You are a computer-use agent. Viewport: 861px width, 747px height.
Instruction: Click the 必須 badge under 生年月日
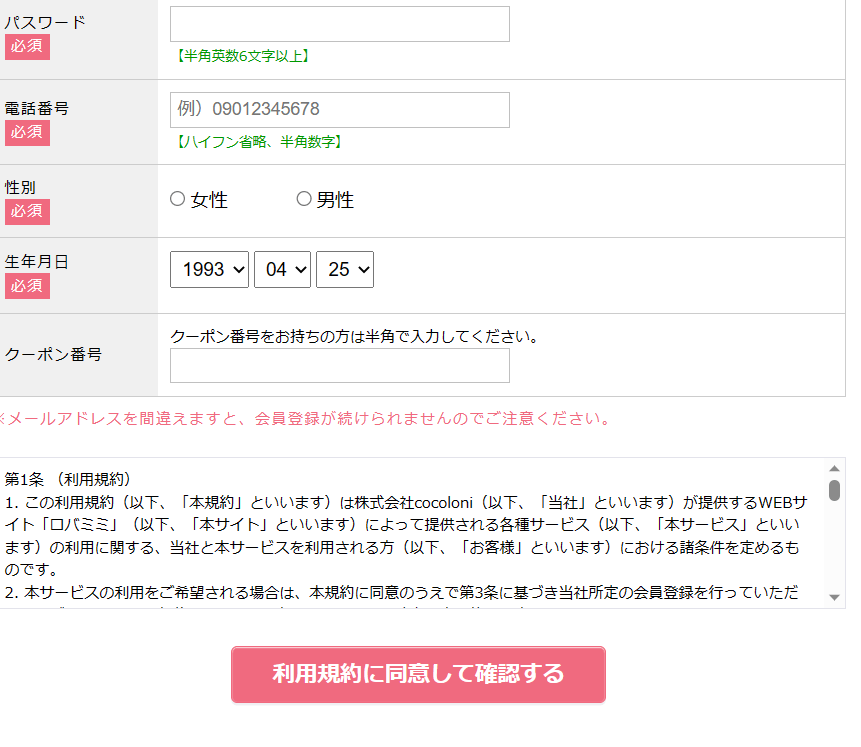(x=27, y=286)
